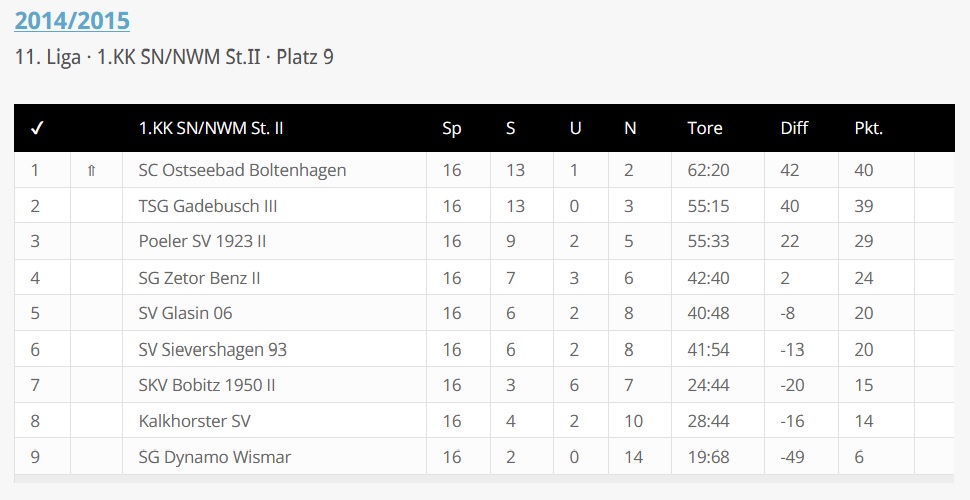Open SV Glasin 06 team entry
This screenshot has width=970, height=500.
pos(185,313)
